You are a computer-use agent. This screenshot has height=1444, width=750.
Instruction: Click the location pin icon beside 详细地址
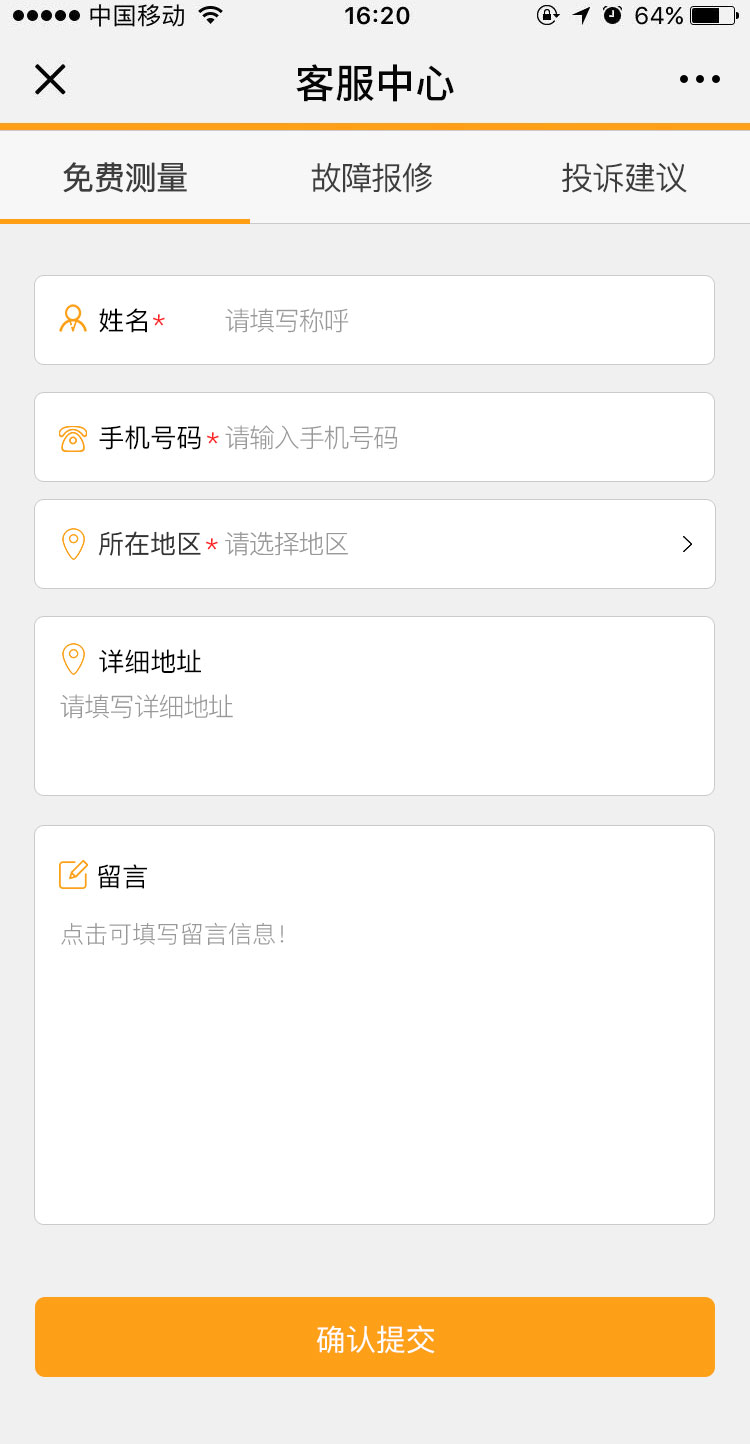(73, 660)
